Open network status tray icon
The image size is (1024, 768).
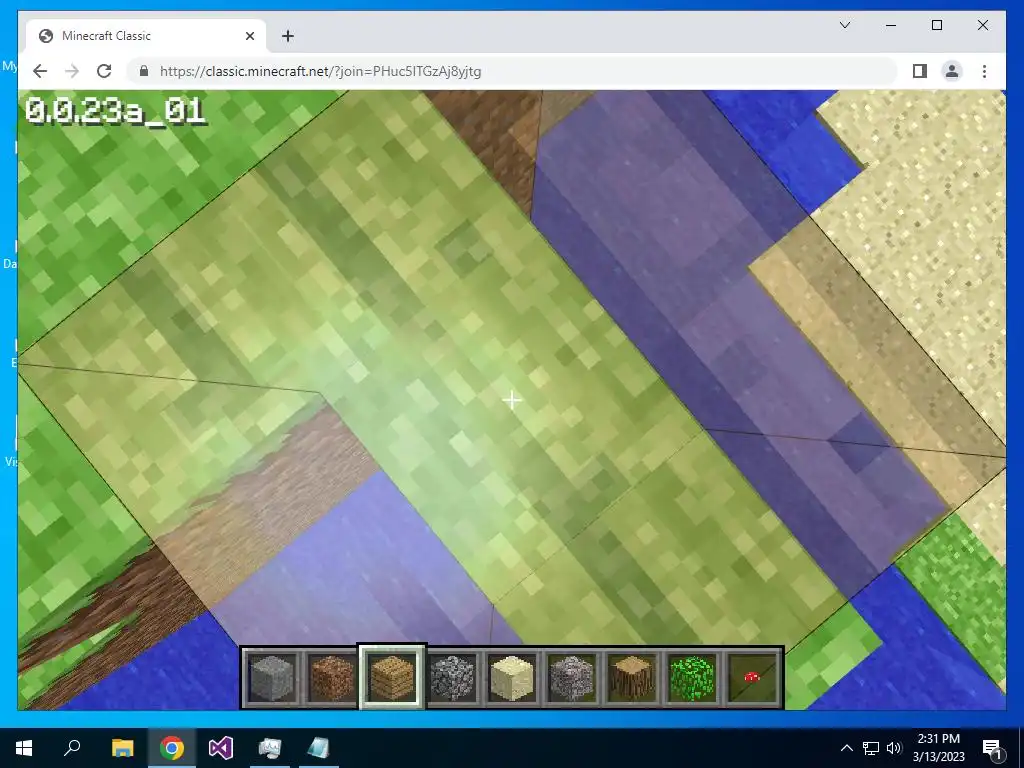pyautogui.click(x=871, y=748)
